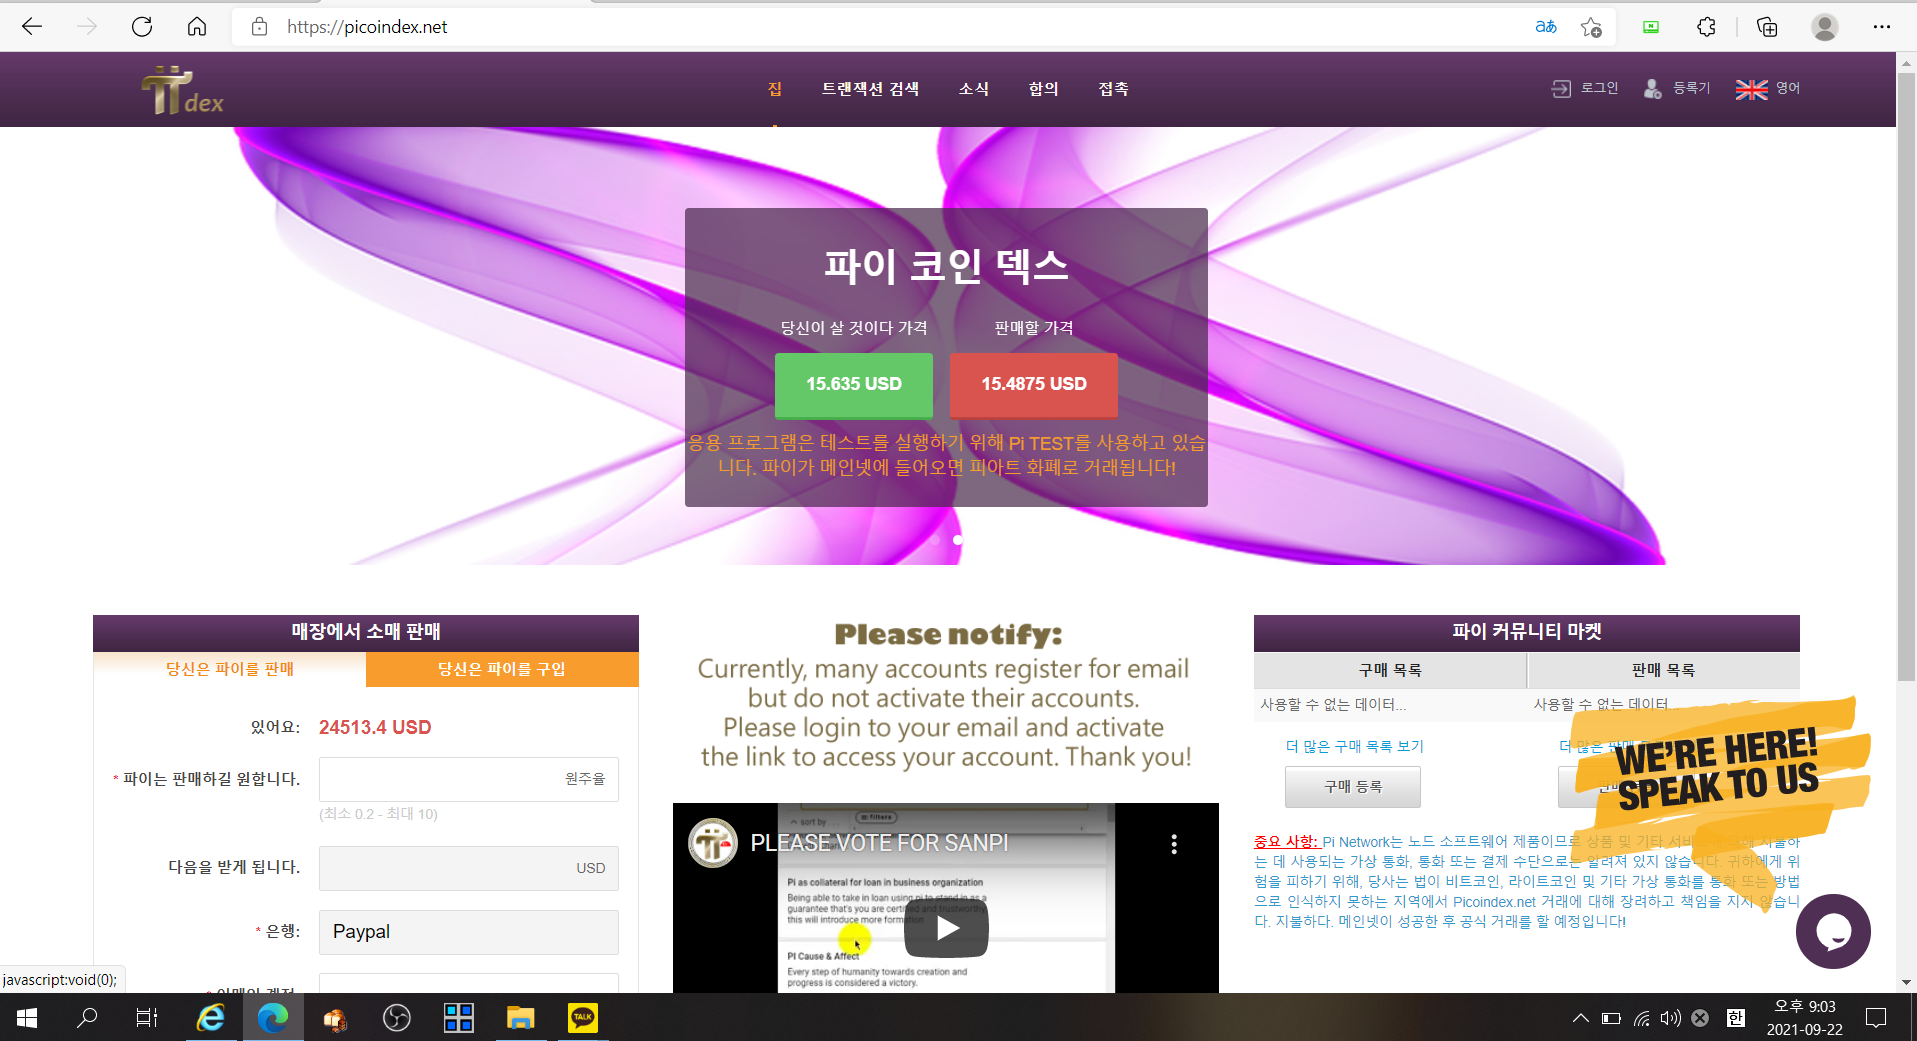Click the 등록기 register link

click(1677, 88)
